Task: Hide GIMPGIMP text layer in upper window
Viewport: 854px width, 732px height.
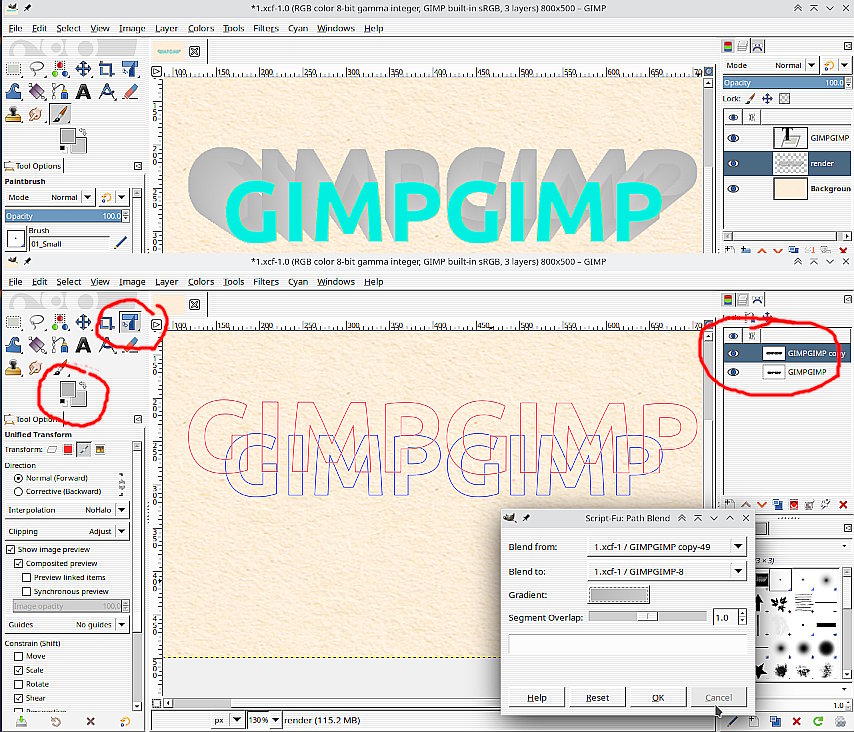Action: click(x=734, y=138)
